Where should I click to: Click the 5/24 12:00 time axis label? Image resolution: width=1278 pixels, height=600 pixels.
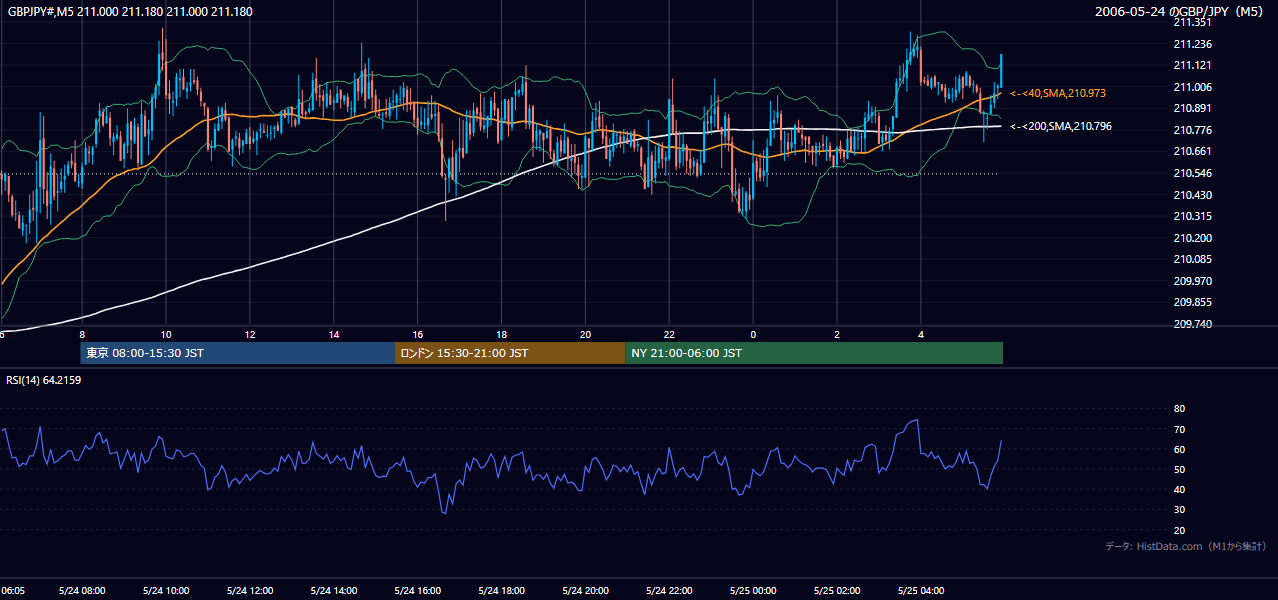click(x=250, y=591)
